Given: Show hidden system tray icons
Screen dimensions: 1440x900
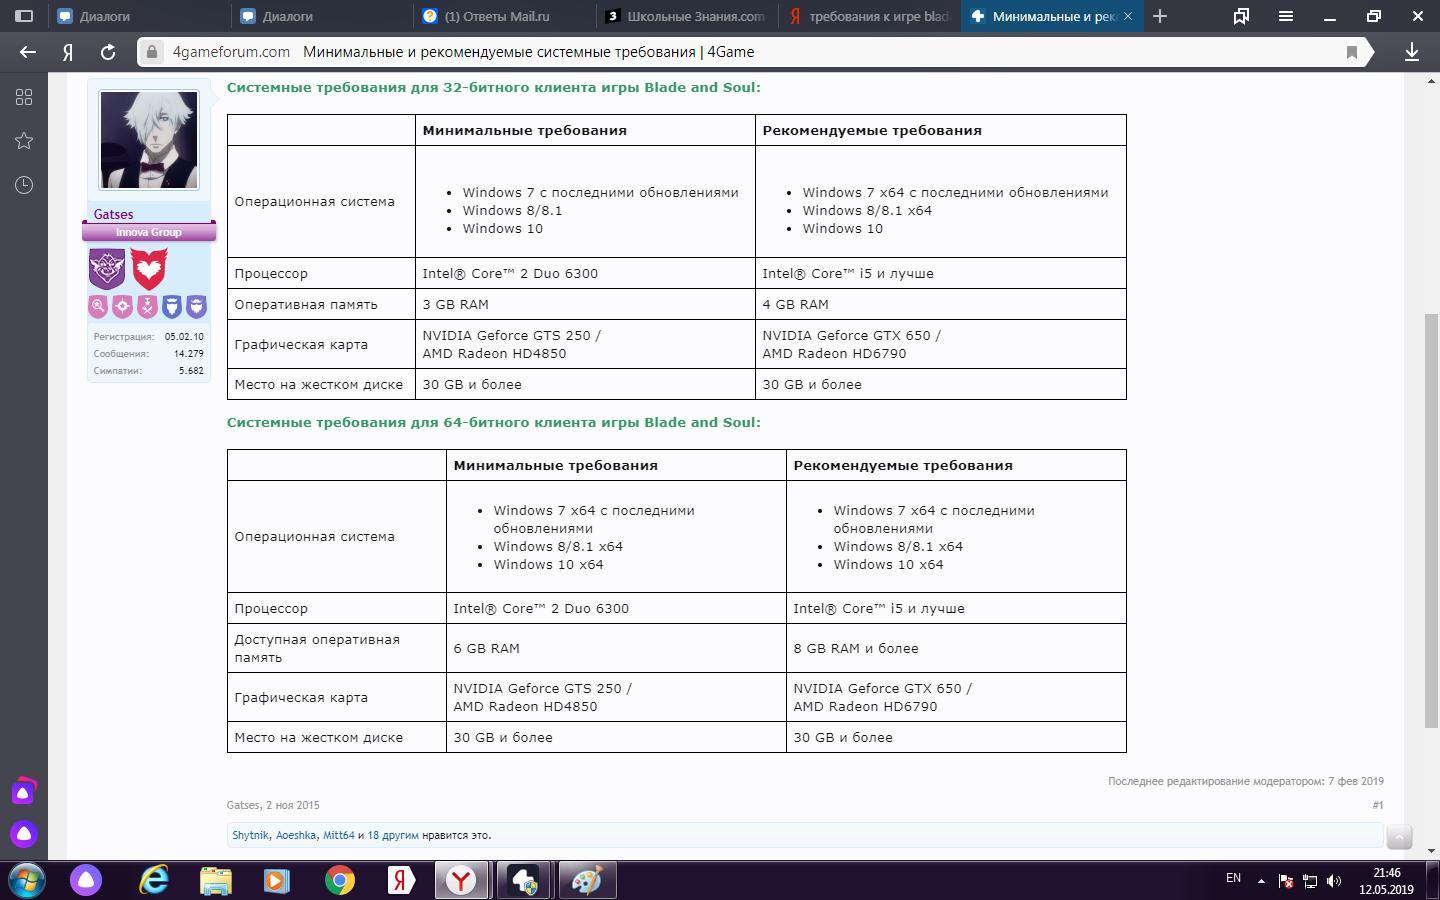Looking at the screenshot, I should point(1261,881).
